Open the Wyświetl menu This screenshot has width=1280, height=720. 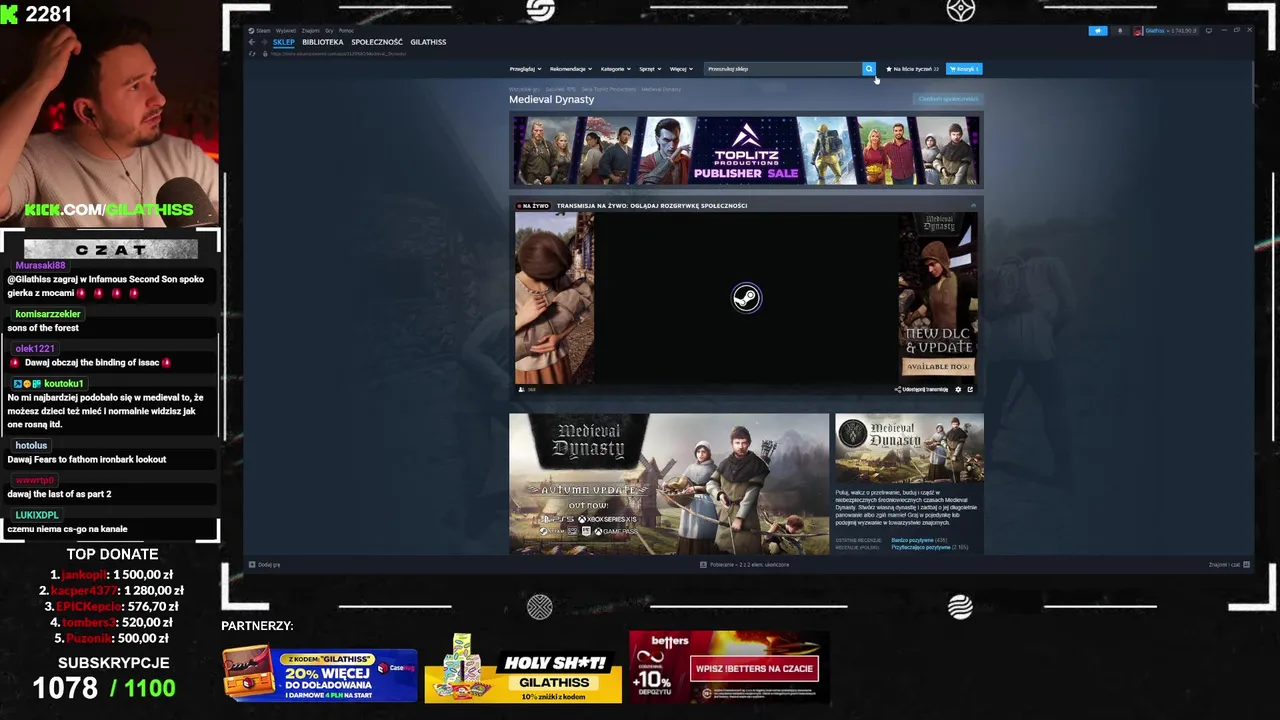(286, 31)
